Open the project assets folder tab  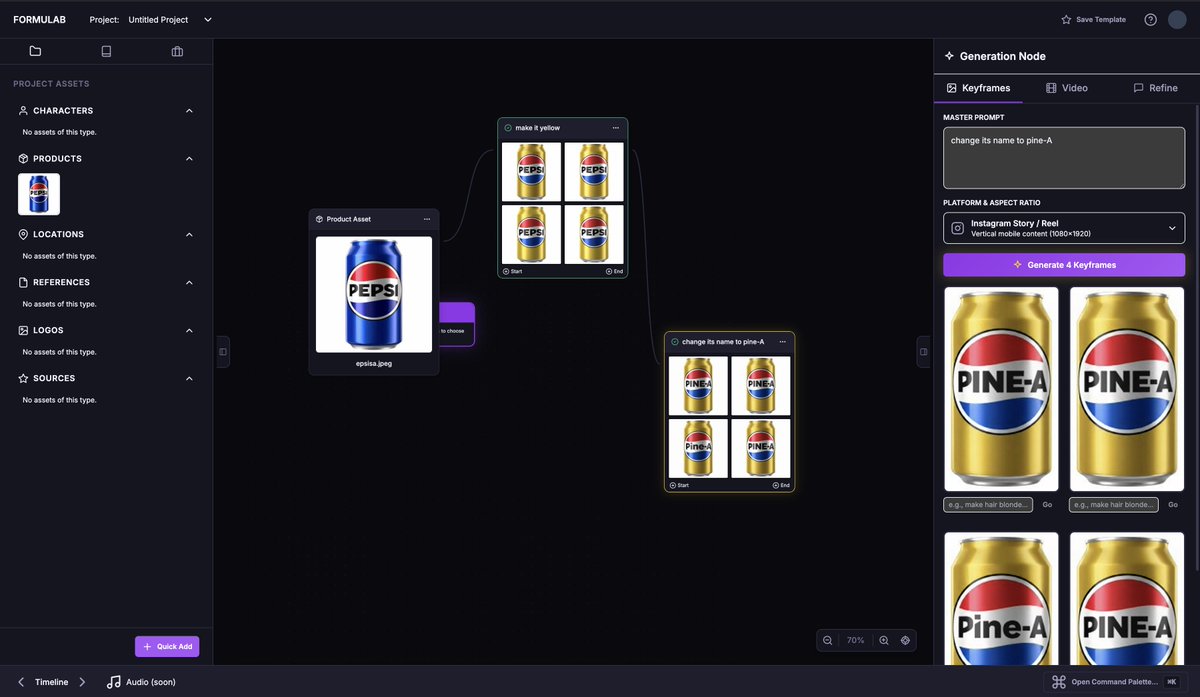(35, 51)
